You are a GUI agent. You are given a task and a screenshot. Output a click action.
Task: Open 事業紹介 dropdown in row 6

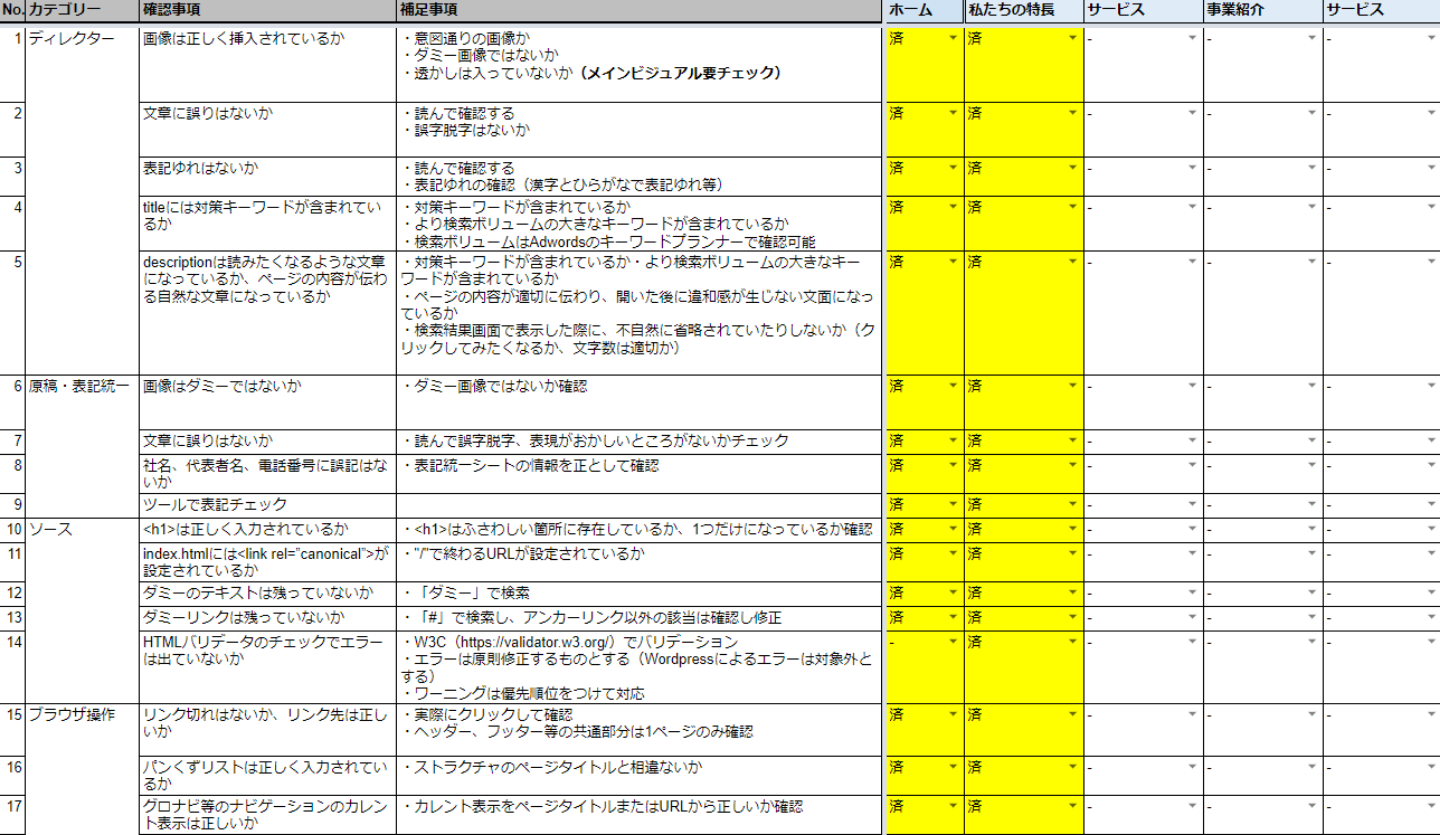1312,386
